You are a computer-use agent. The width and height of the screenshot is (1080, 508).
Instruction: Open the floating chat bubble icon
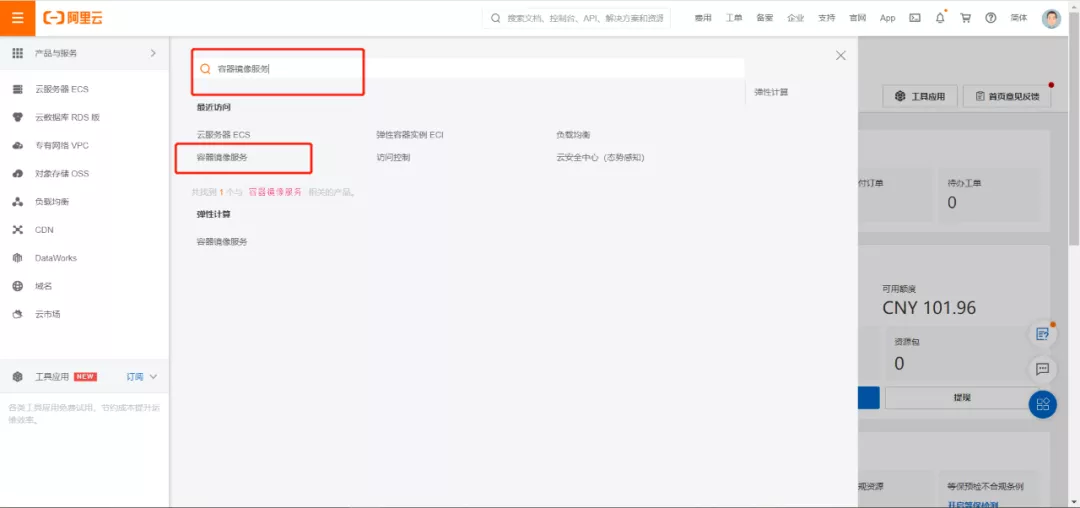coord(1042,368)
